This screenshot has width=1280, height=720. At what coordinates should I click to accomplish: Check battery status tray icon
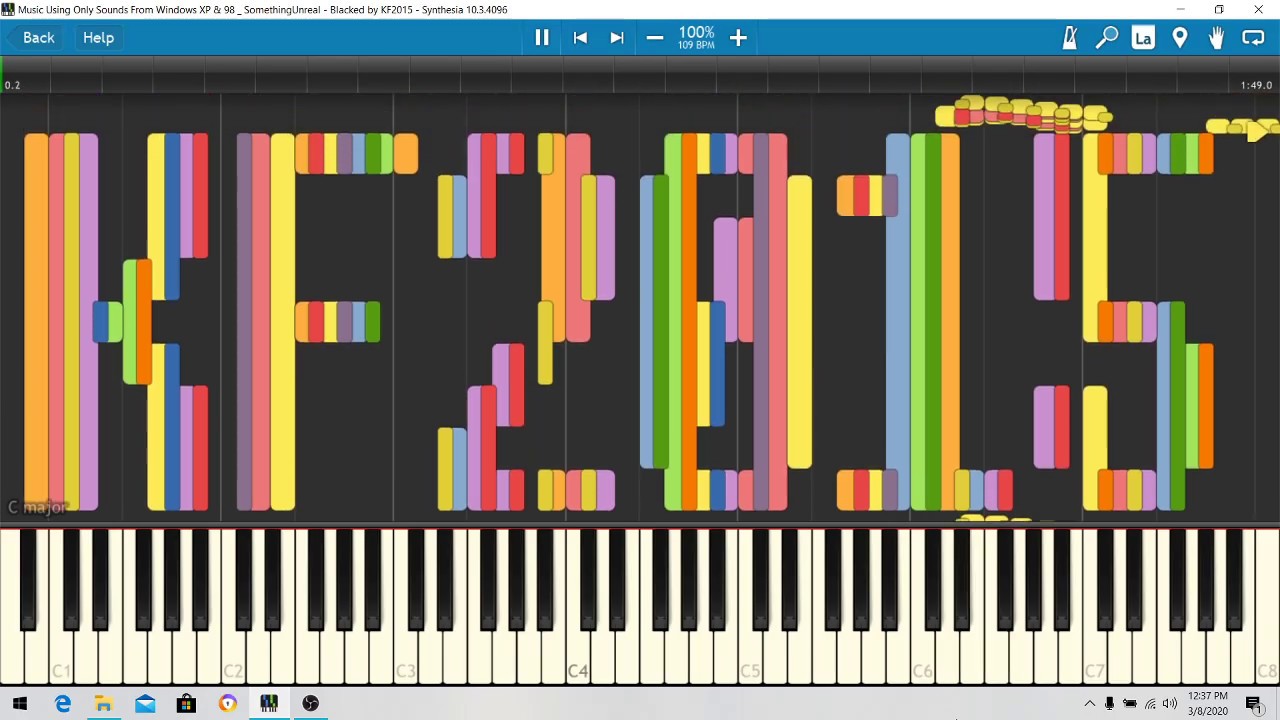(1130, 704)
